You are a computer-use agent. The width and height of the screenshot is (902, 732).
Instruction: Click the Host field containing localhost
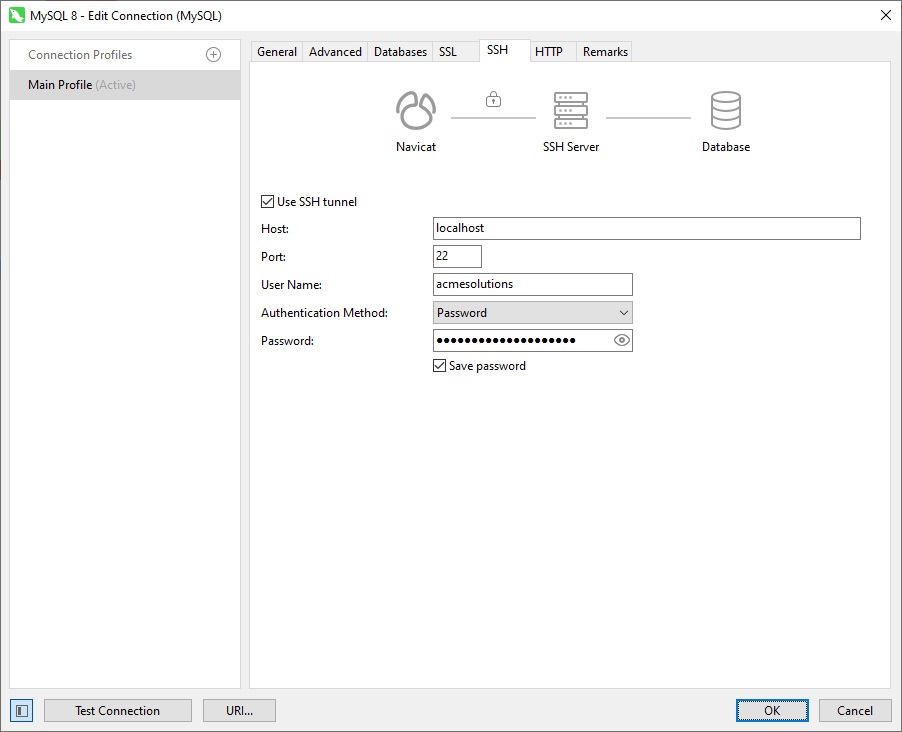647,228
